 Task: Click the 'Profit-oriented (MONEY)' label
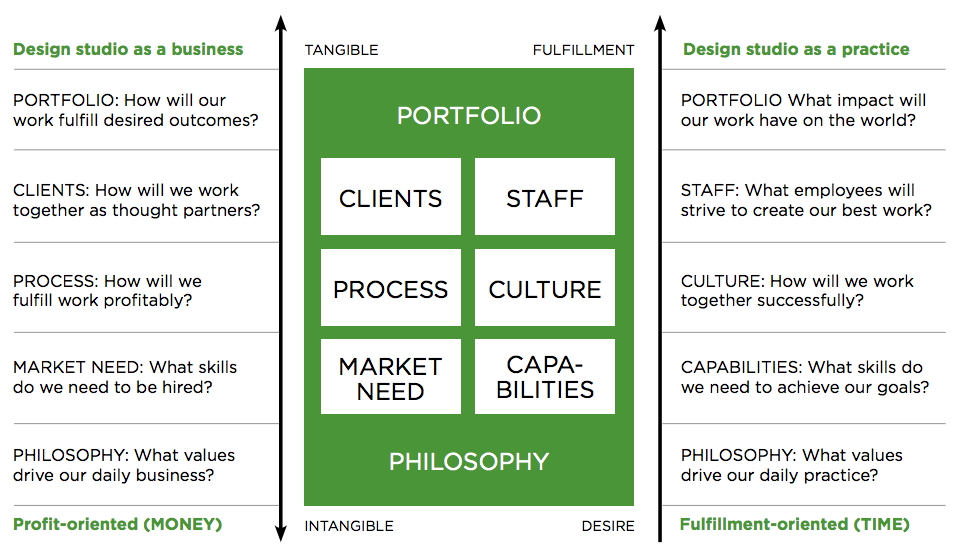coord(118,525)
